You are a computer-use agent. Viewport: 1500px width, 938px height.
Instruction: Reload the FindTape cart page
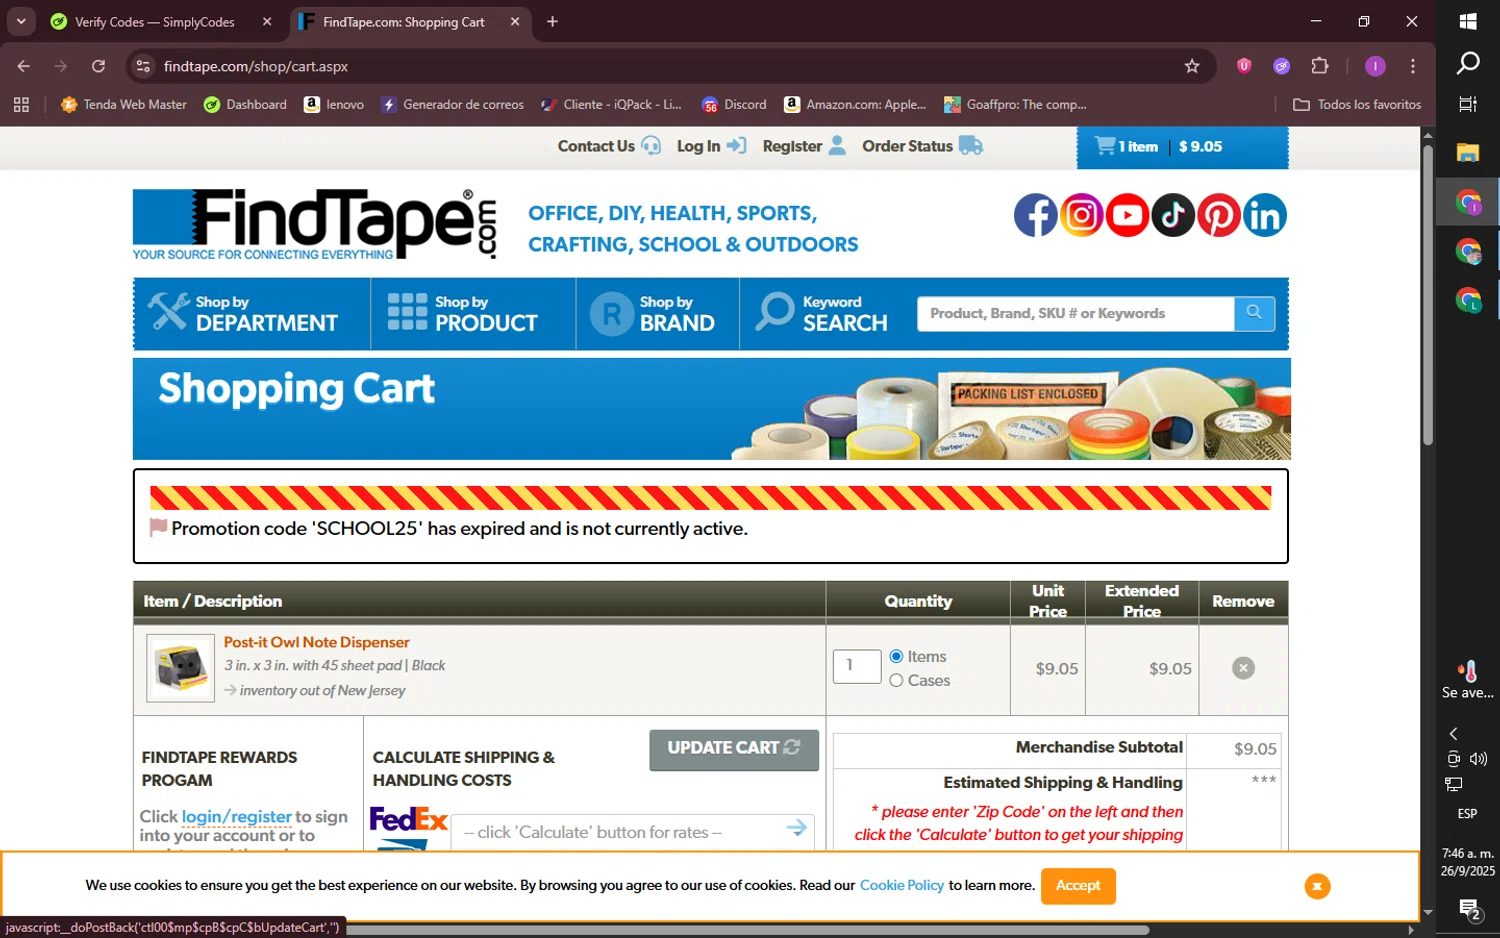(x=98, y=66)
